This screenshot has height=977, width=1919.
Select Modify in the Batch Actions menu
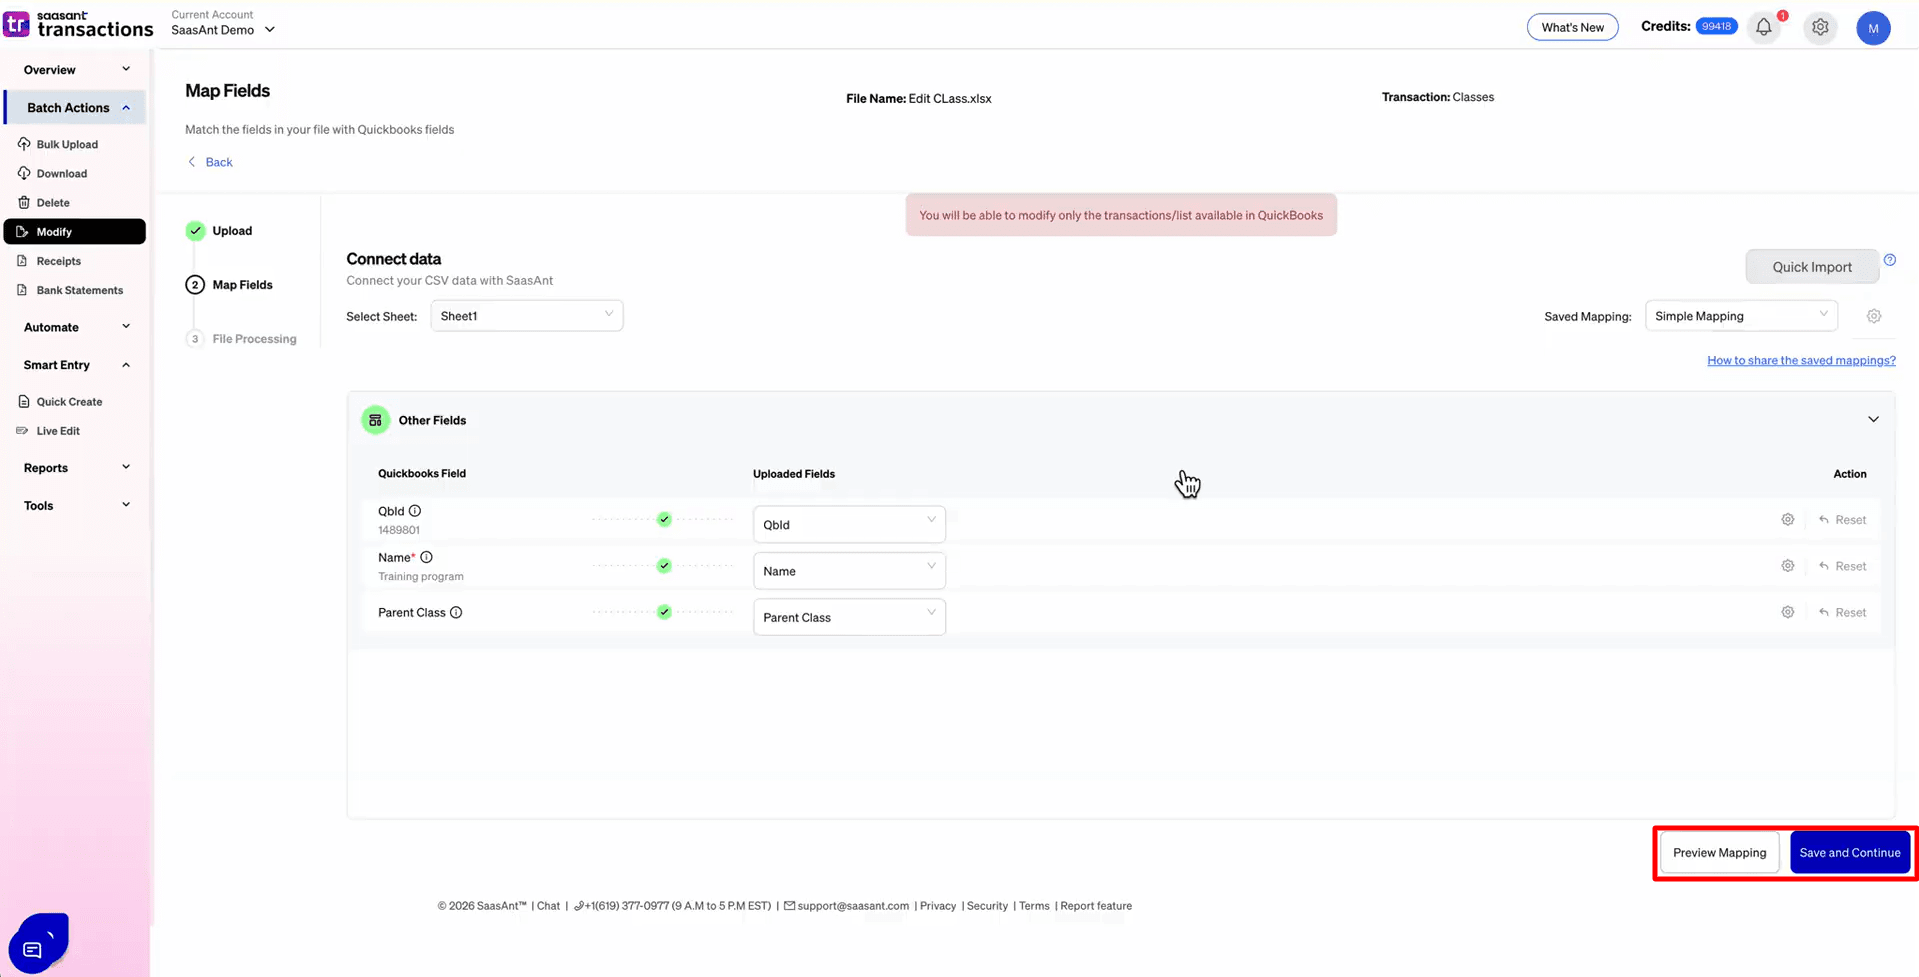point(52,231)
